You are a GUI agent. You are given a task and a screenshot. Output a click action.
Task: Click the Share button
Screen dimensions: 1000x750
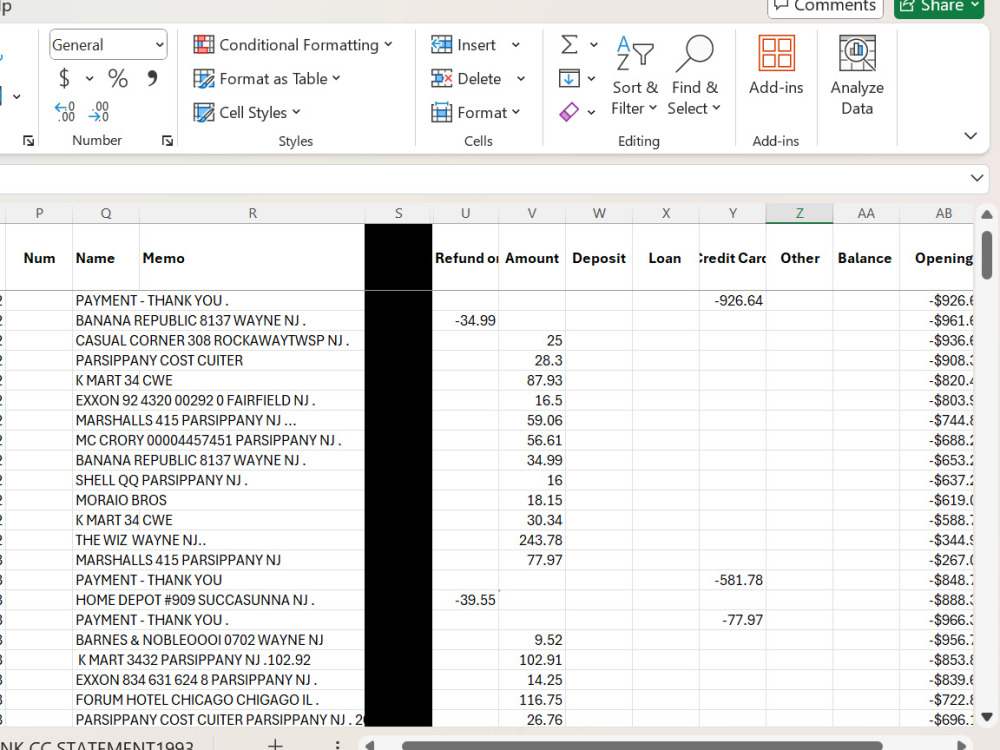coord(939,6)
